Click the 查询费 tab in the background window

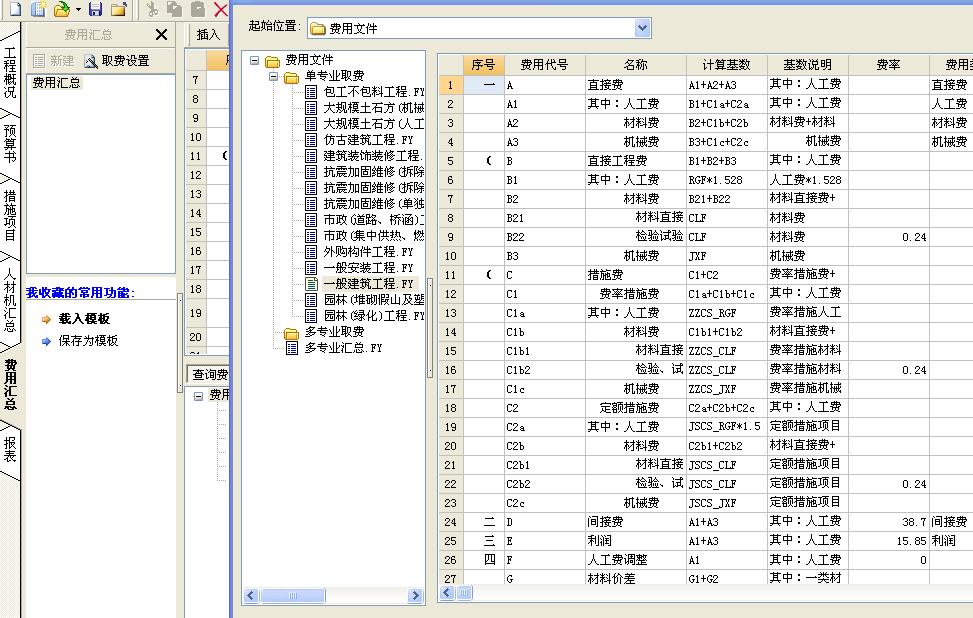tap(209, 374)
